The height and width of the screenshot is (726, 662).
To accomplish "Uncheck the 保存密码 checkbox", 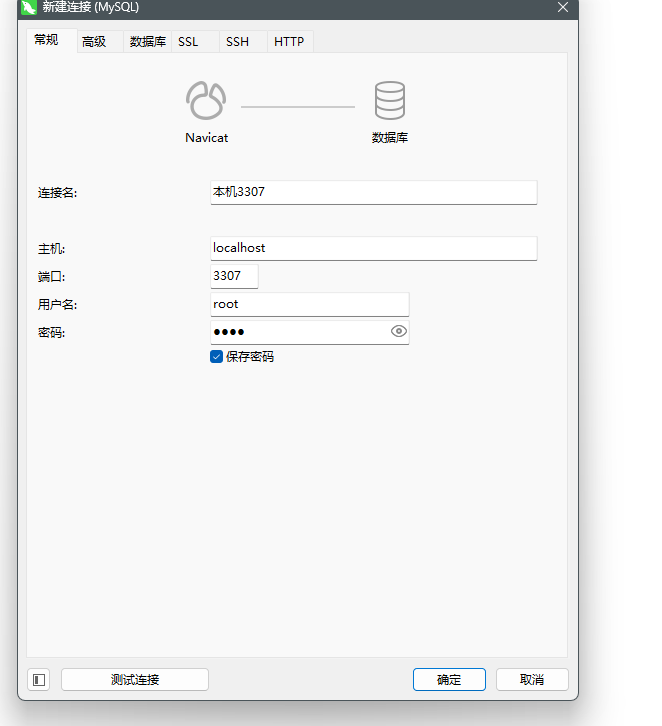I will click(x=216, y=356).
